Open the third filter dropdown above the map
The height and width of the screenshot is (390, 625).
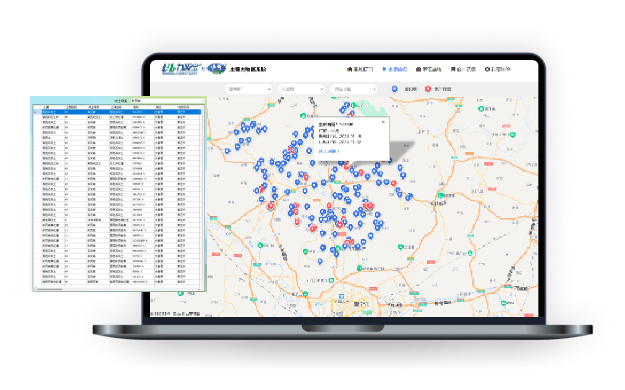(x=354, y=89)
